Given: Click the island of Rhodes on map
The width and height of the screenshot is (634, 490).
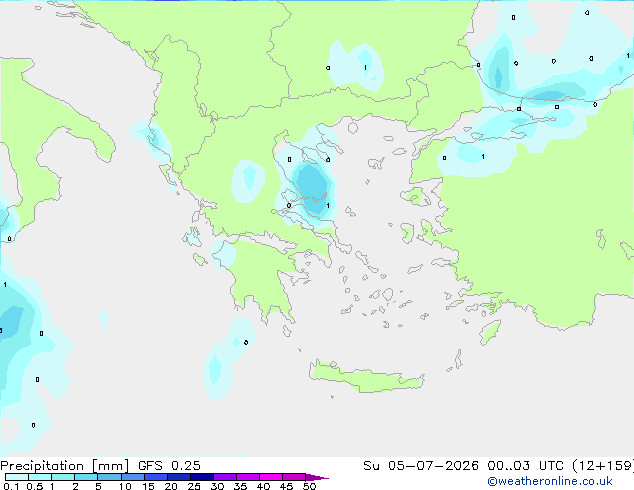Looking at the screenshot, I should 490,332.
